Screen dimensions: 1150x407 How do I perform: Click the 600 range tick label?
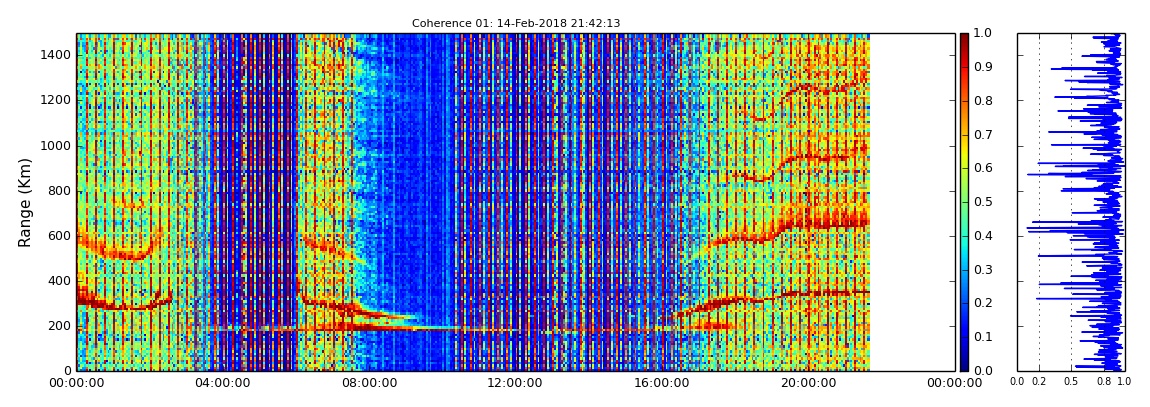[60, 235]
